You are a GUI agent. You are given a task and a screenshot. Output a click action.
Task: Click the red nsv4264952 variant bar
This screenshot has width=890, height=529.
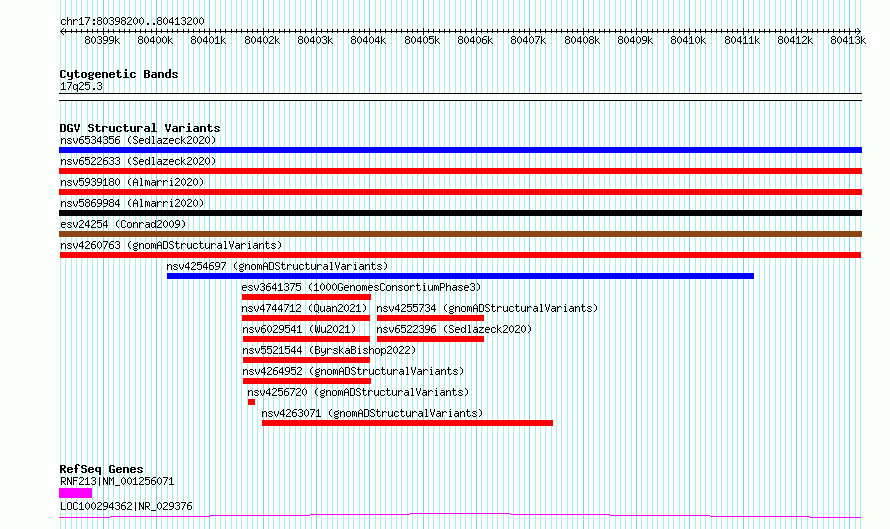pos(307,381)
